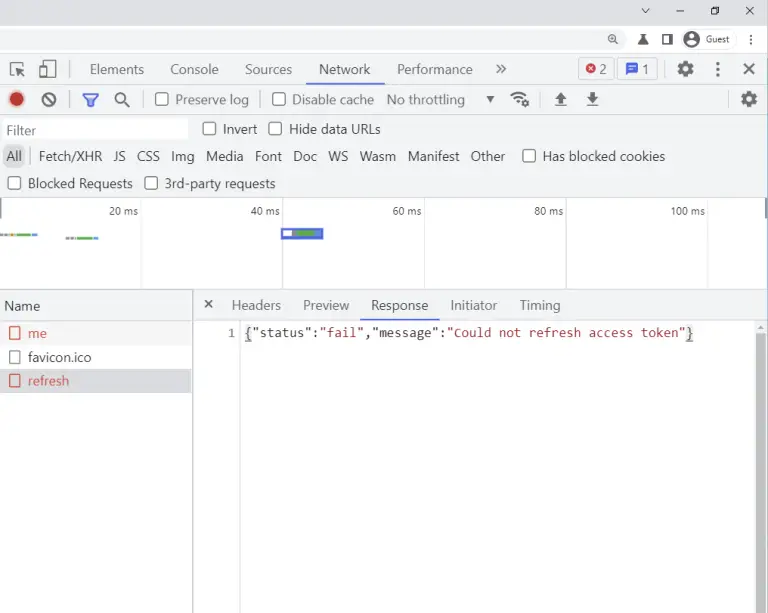Check the Disable cache option

279,99
